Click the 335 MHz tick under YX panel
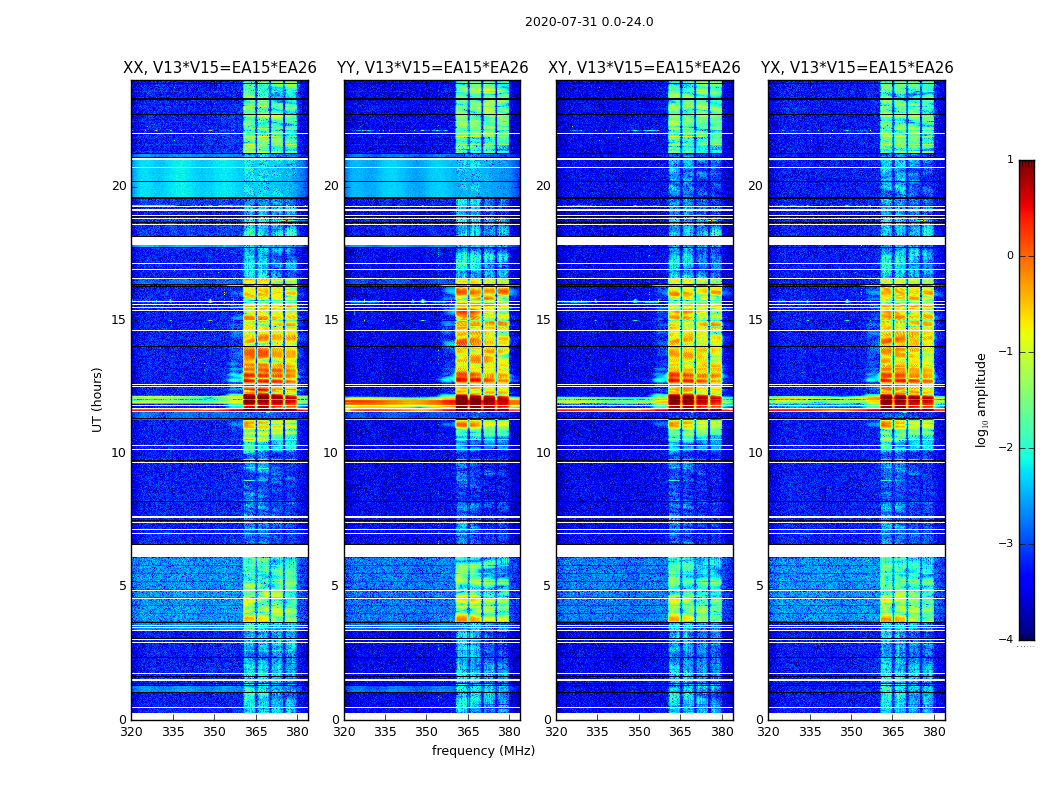 [809, 731]
